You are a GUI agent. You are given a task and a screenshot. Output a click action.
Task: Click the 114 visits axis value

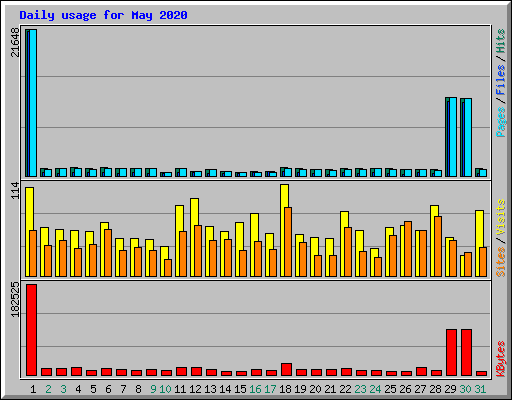[x=15, y=191]
